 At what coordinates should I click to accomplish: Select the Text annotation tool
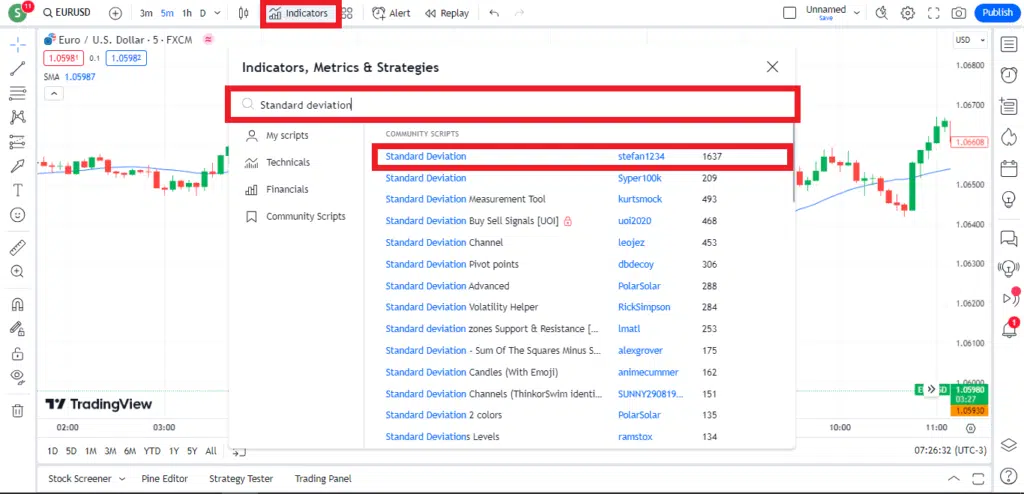(x=18, y=190)
